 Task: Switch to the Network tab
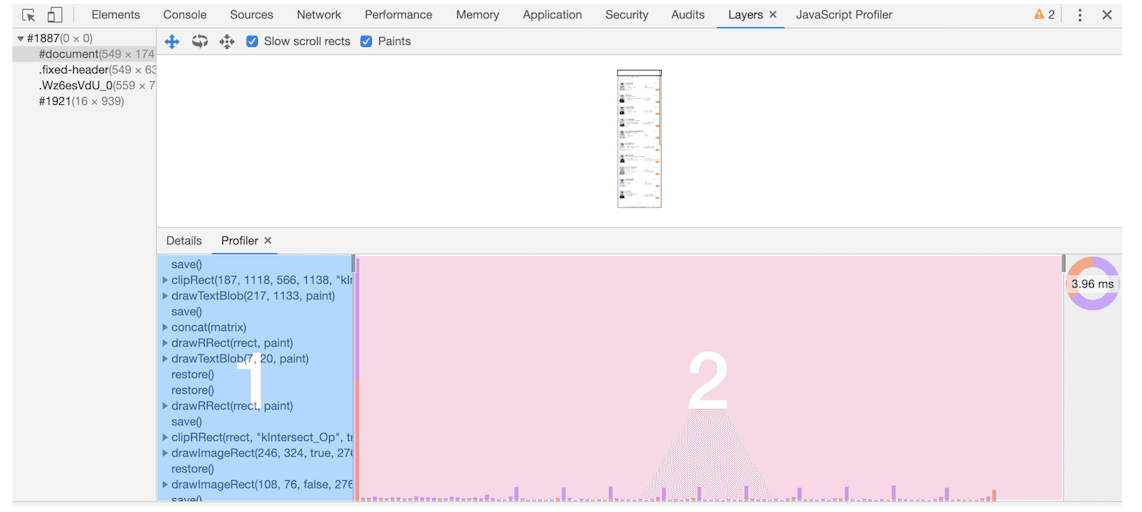[318, 15]
